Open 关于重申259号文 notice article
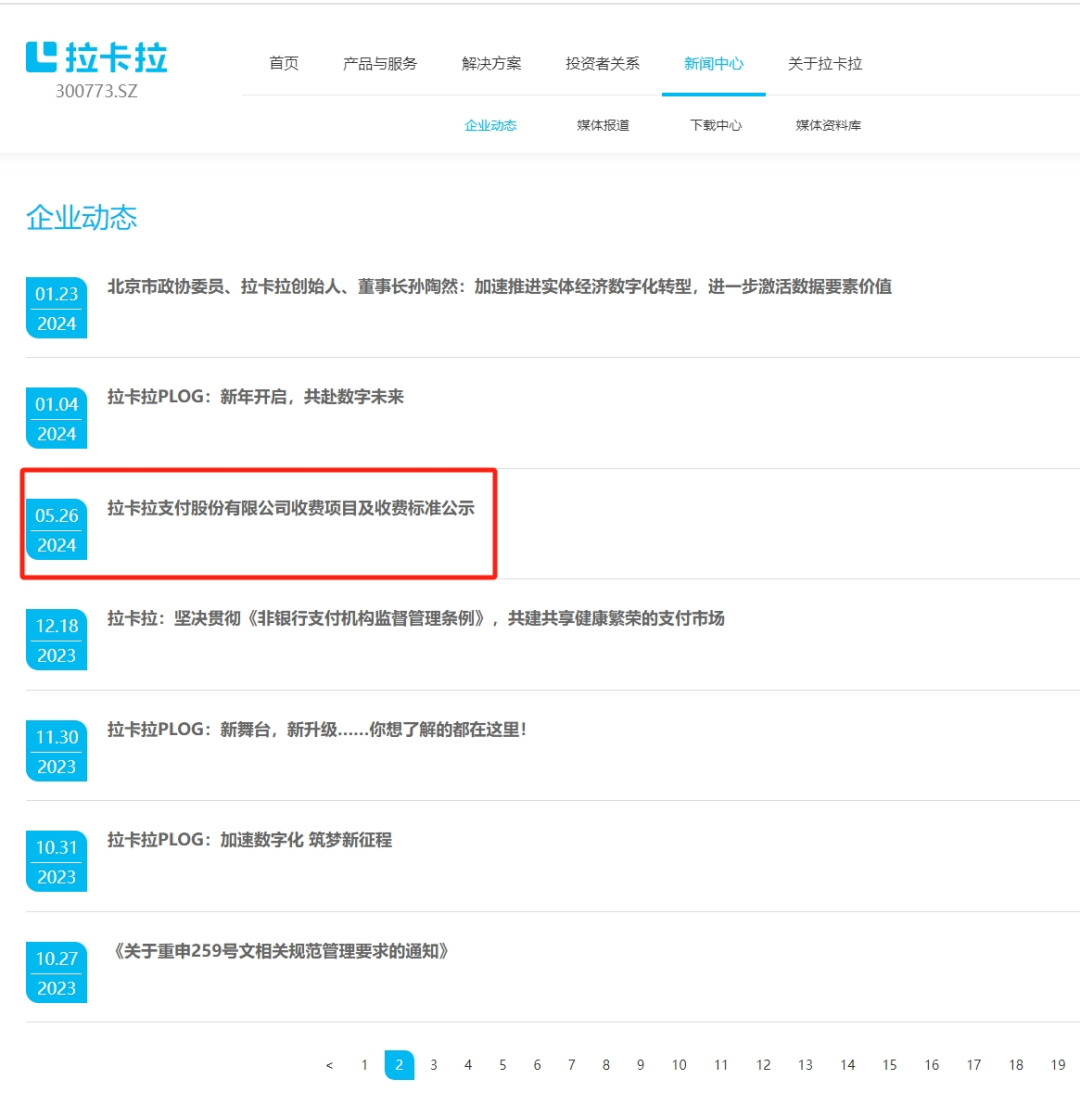 pyautogui.click(x=280, y=951)
